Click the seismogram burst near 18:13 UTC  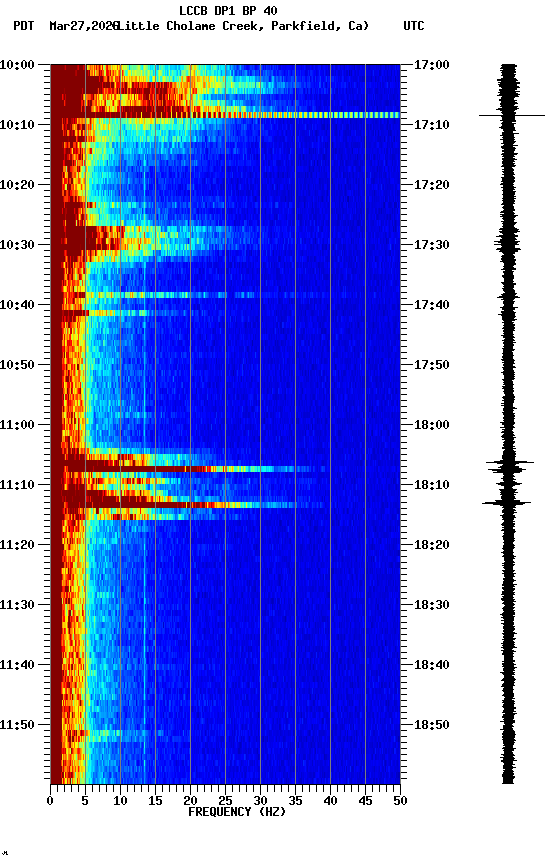pos(507,503)
